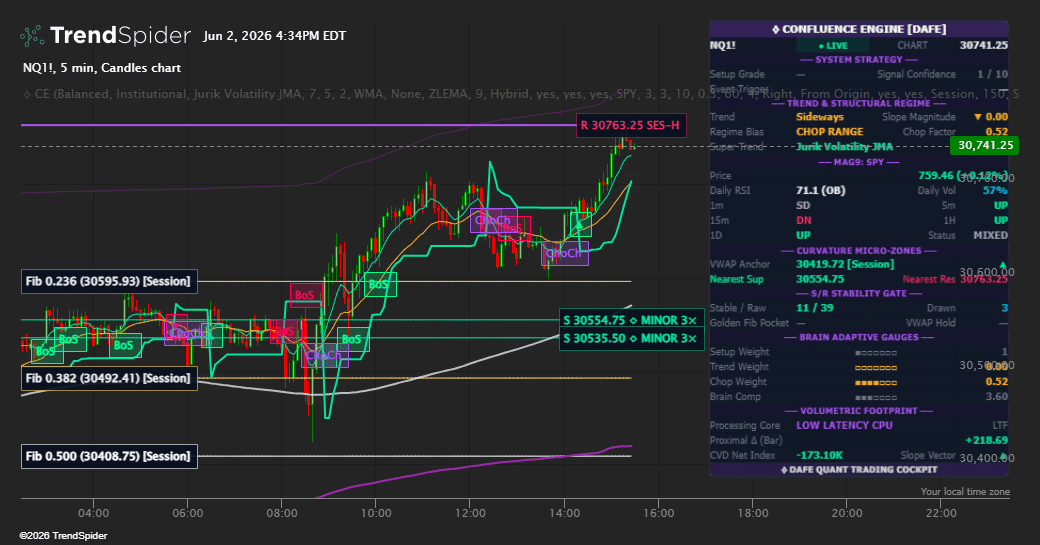The height and width of the screenshot is (545, 1040).
Task: Click the red BoS marker above 08:00
Action: click(305, 295)
